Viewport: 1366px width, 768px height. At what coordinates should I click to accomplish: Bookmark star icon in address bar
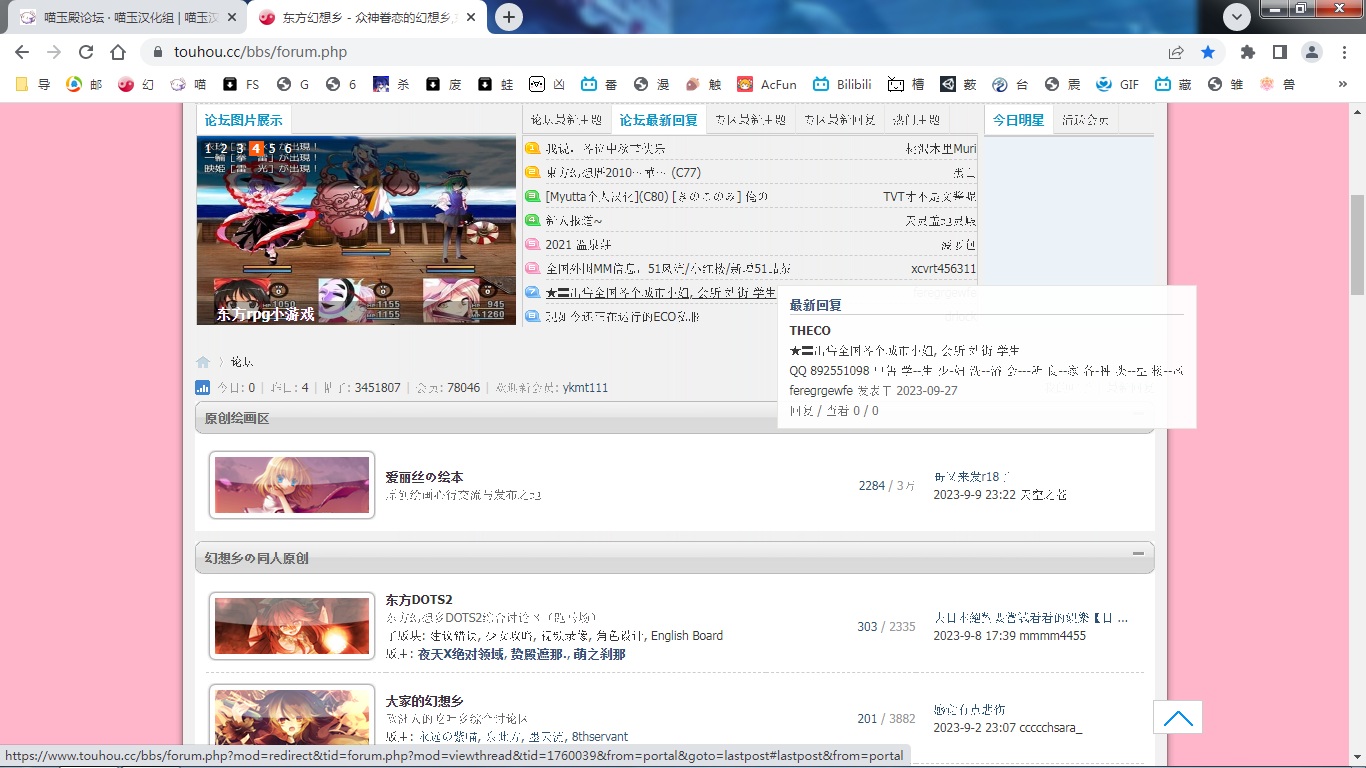pos(1208,52)
